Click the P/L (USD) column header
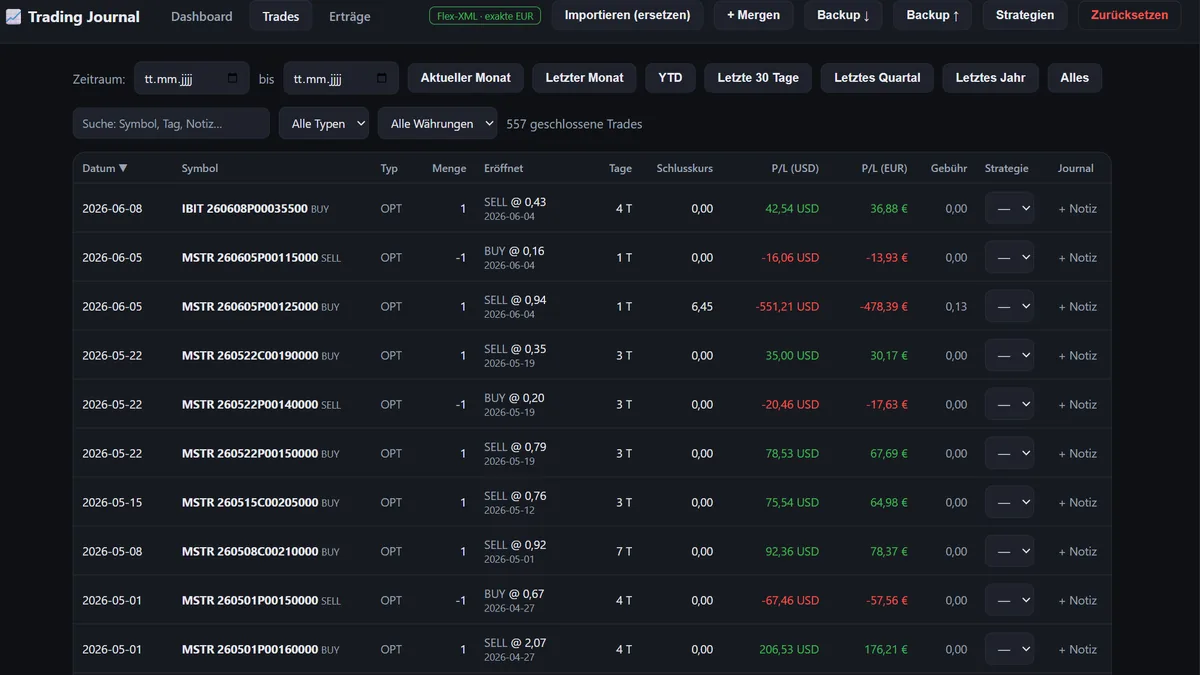 click(x=795, y=168)
